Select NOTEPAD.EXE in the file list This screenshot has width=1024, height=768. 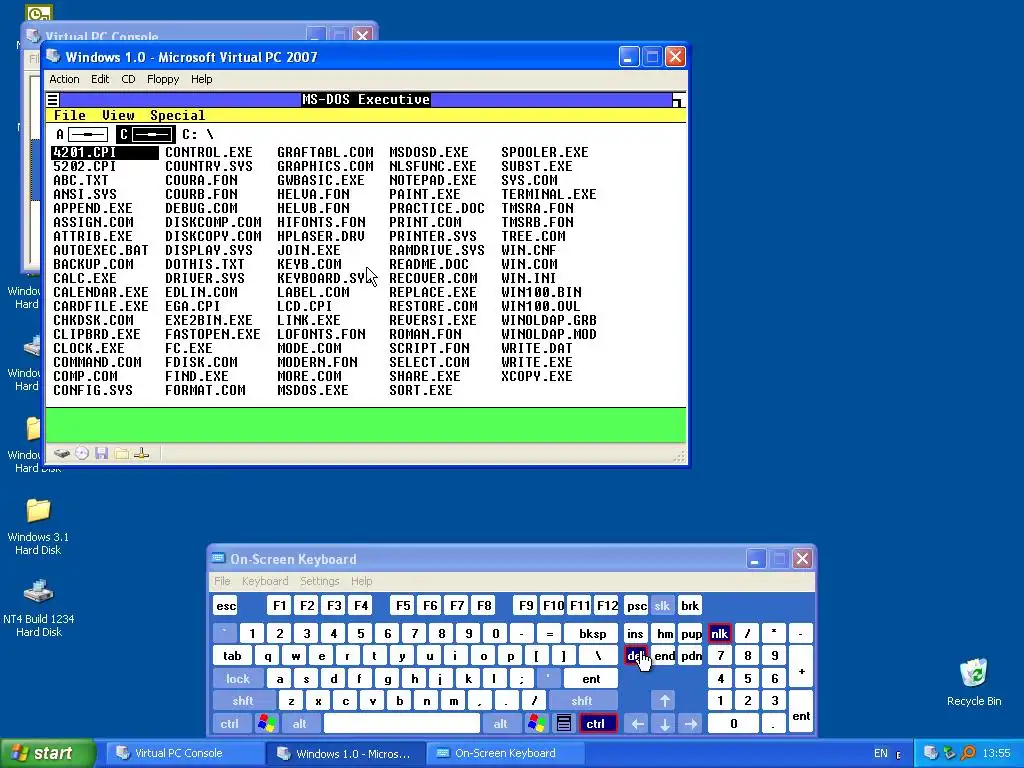[x=433, y=180]
